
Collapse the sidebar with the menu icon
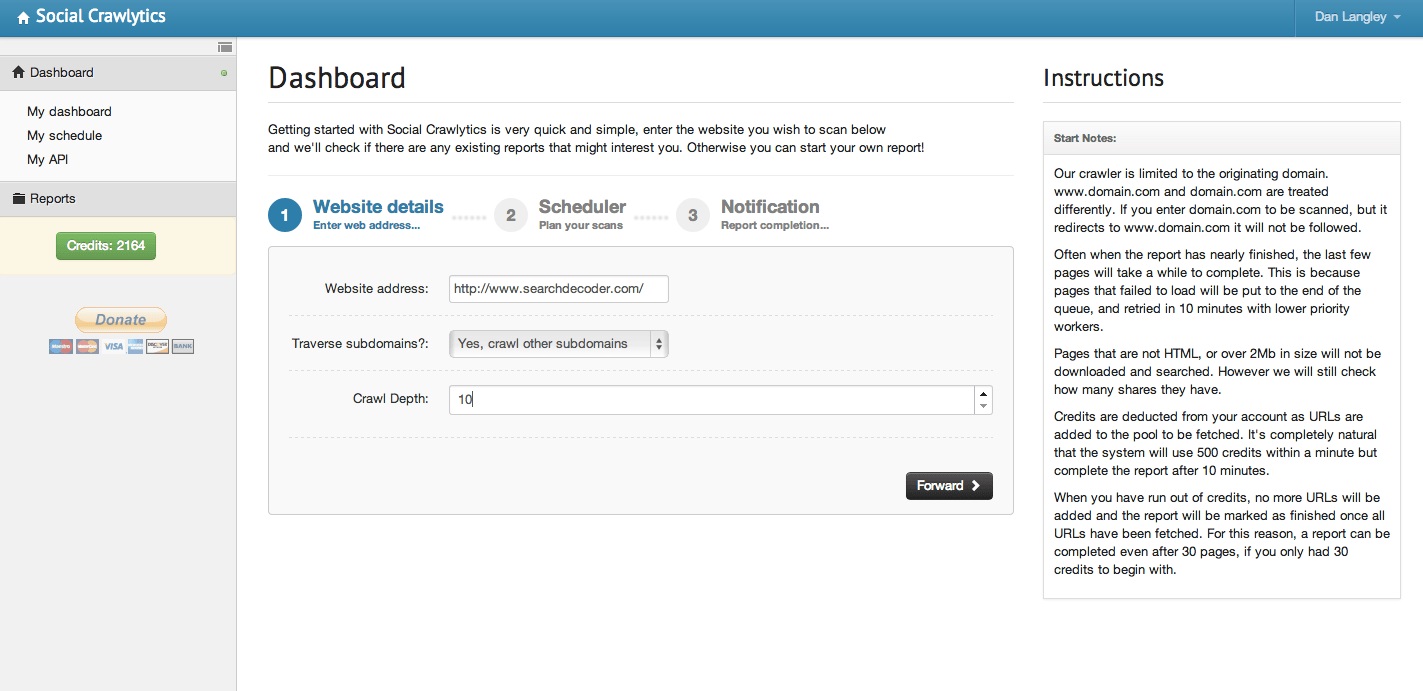(225, 47)
